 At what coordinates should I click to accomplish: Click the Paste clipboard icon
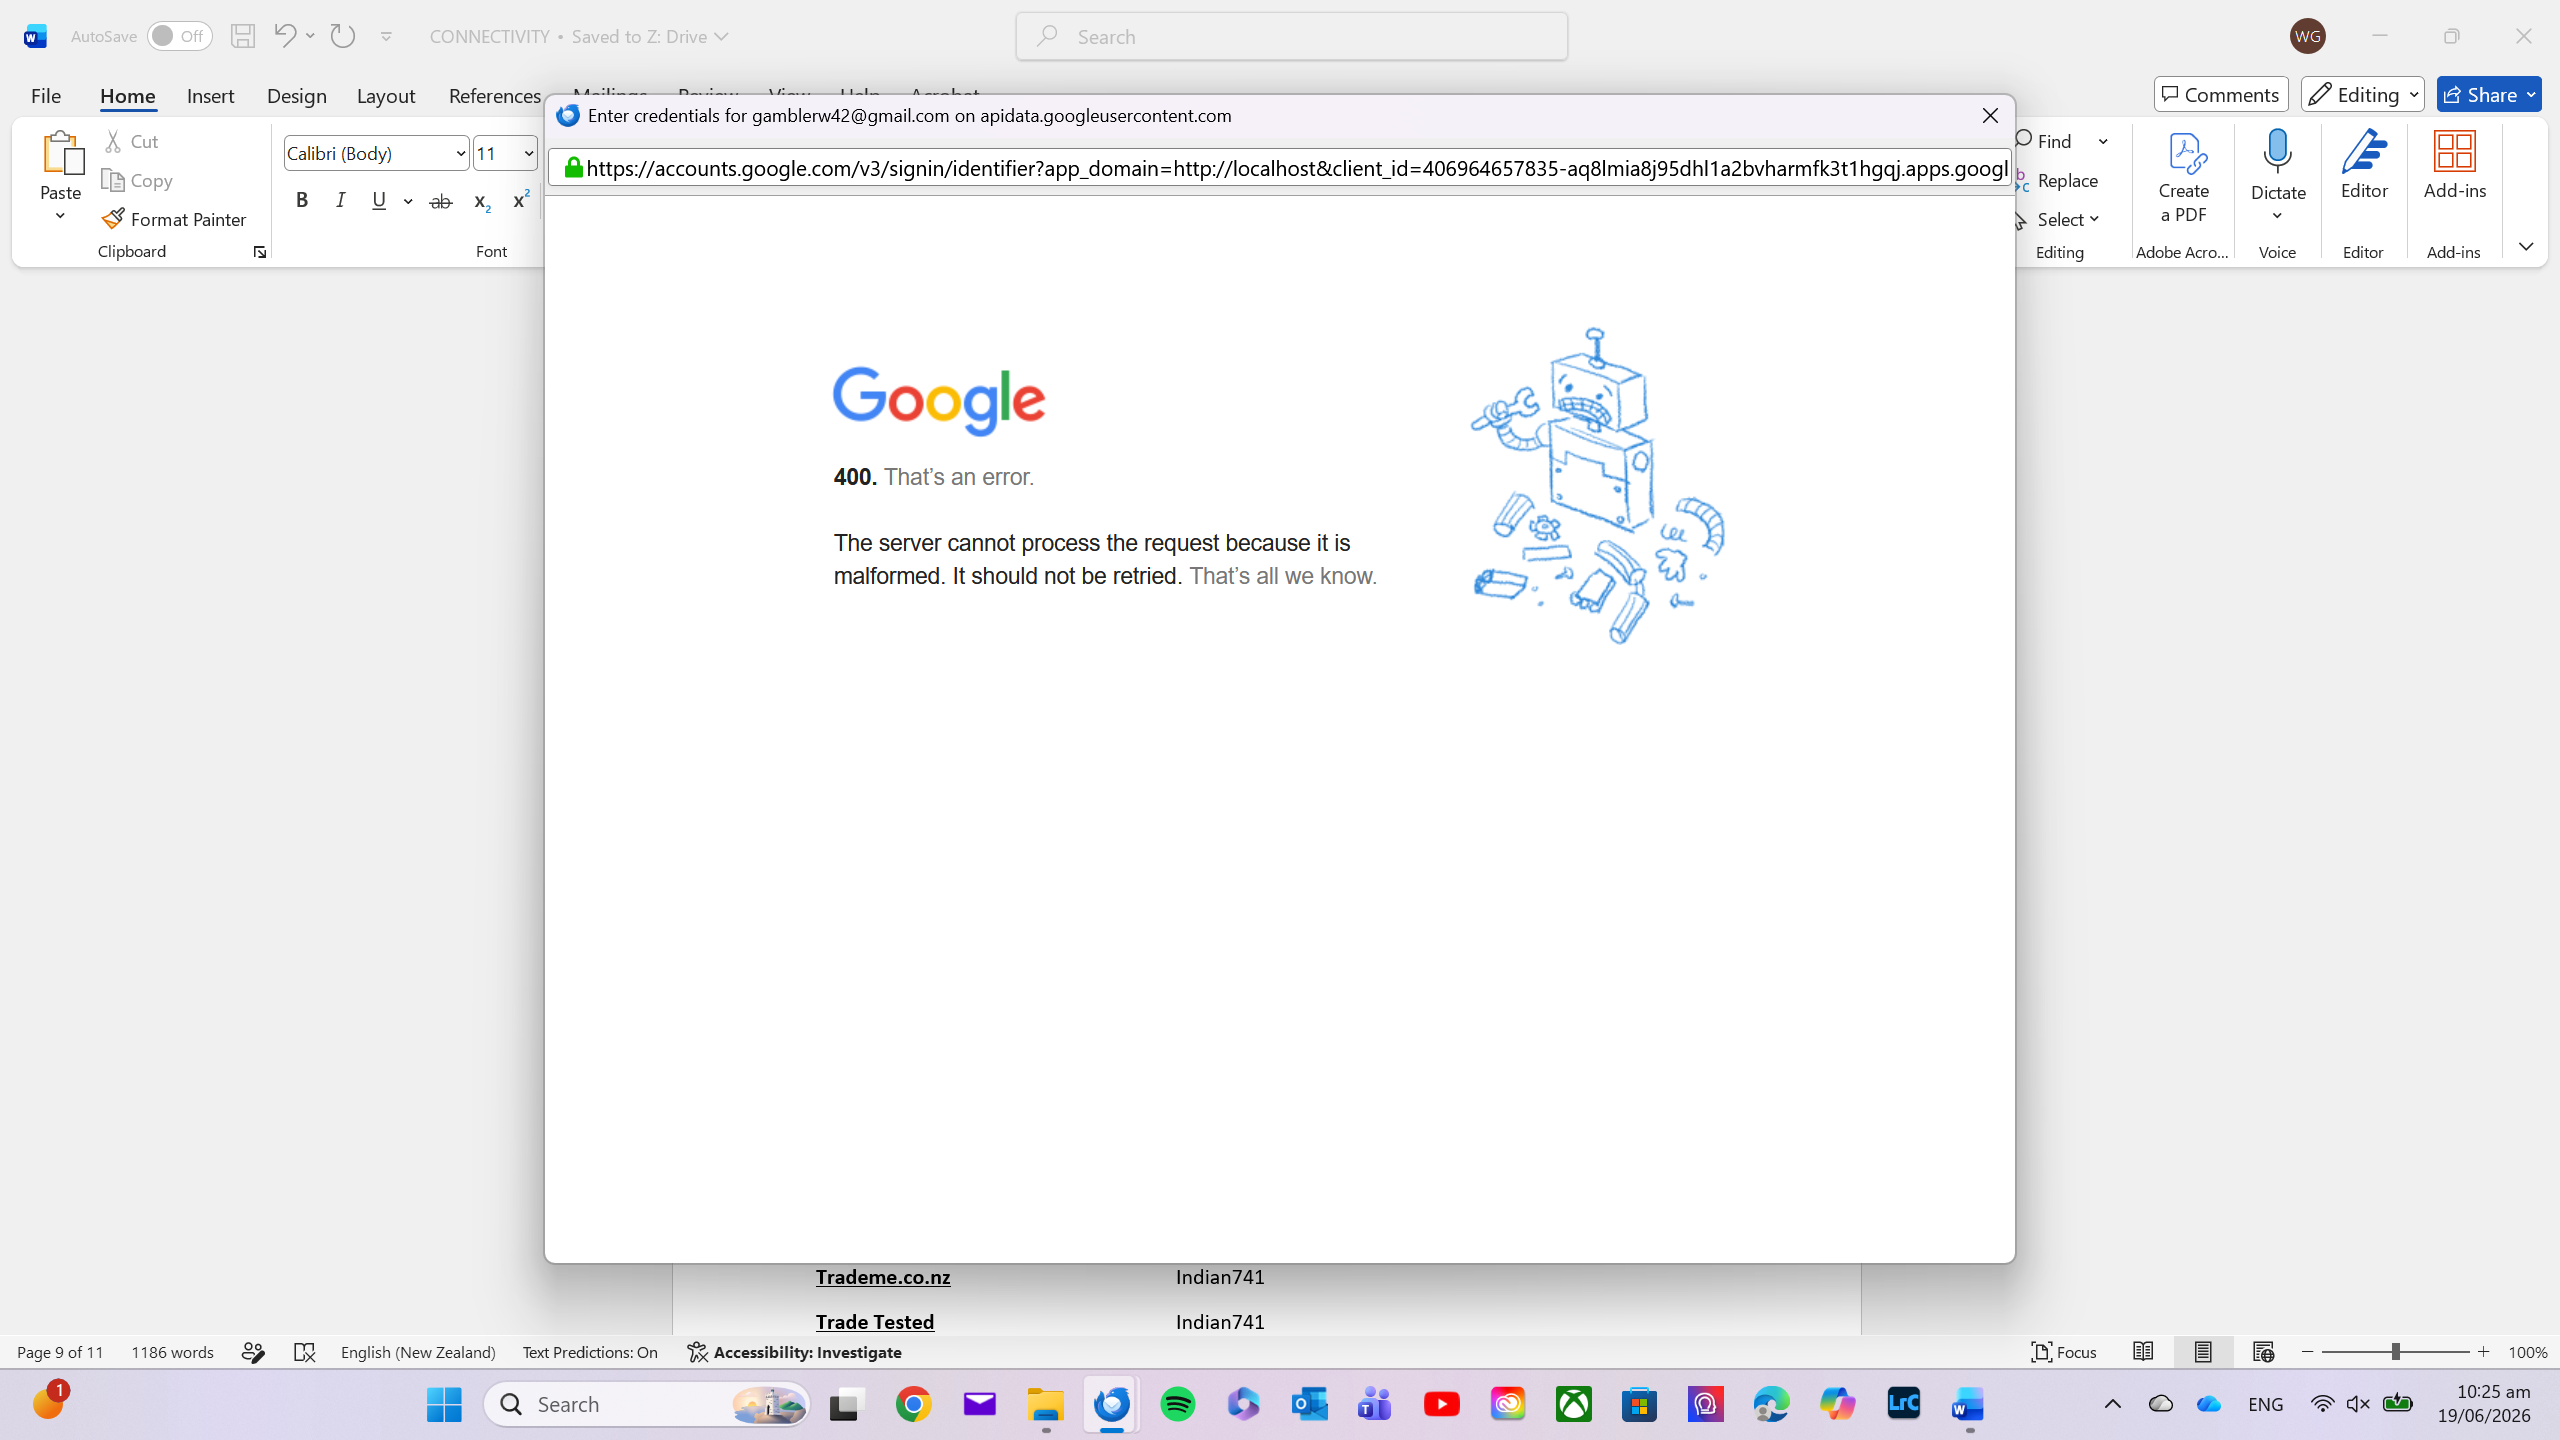[x=61, y=153]
